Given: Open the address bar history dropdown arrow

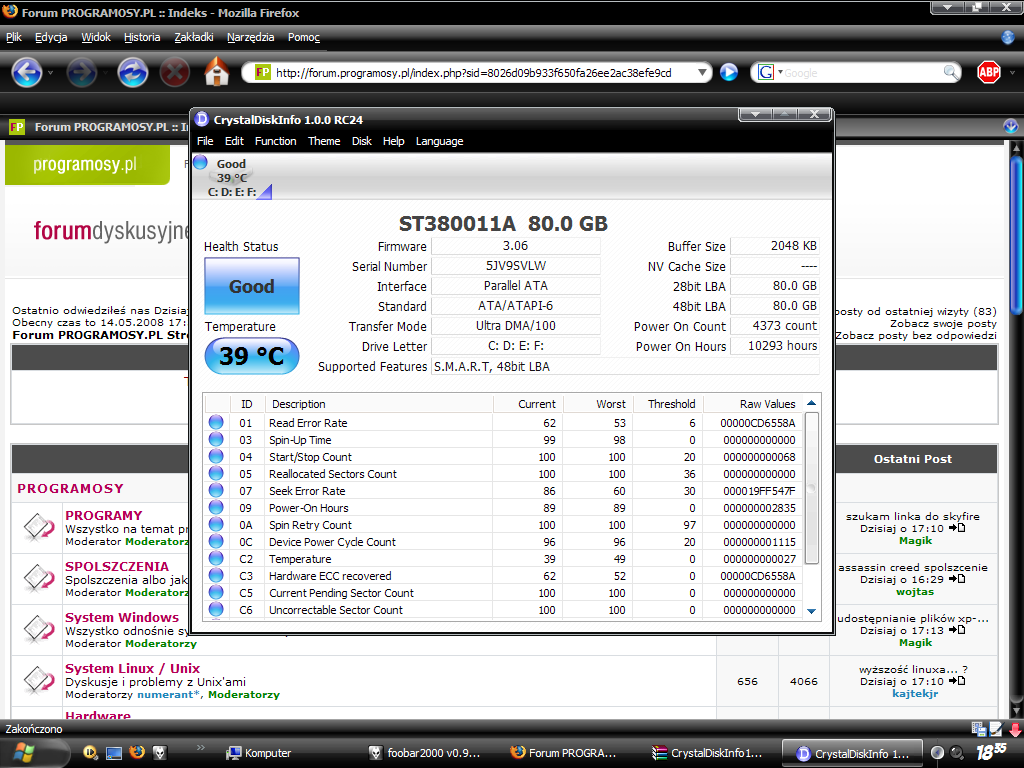Looking at the screenshot, I should [x=702, y=72].
